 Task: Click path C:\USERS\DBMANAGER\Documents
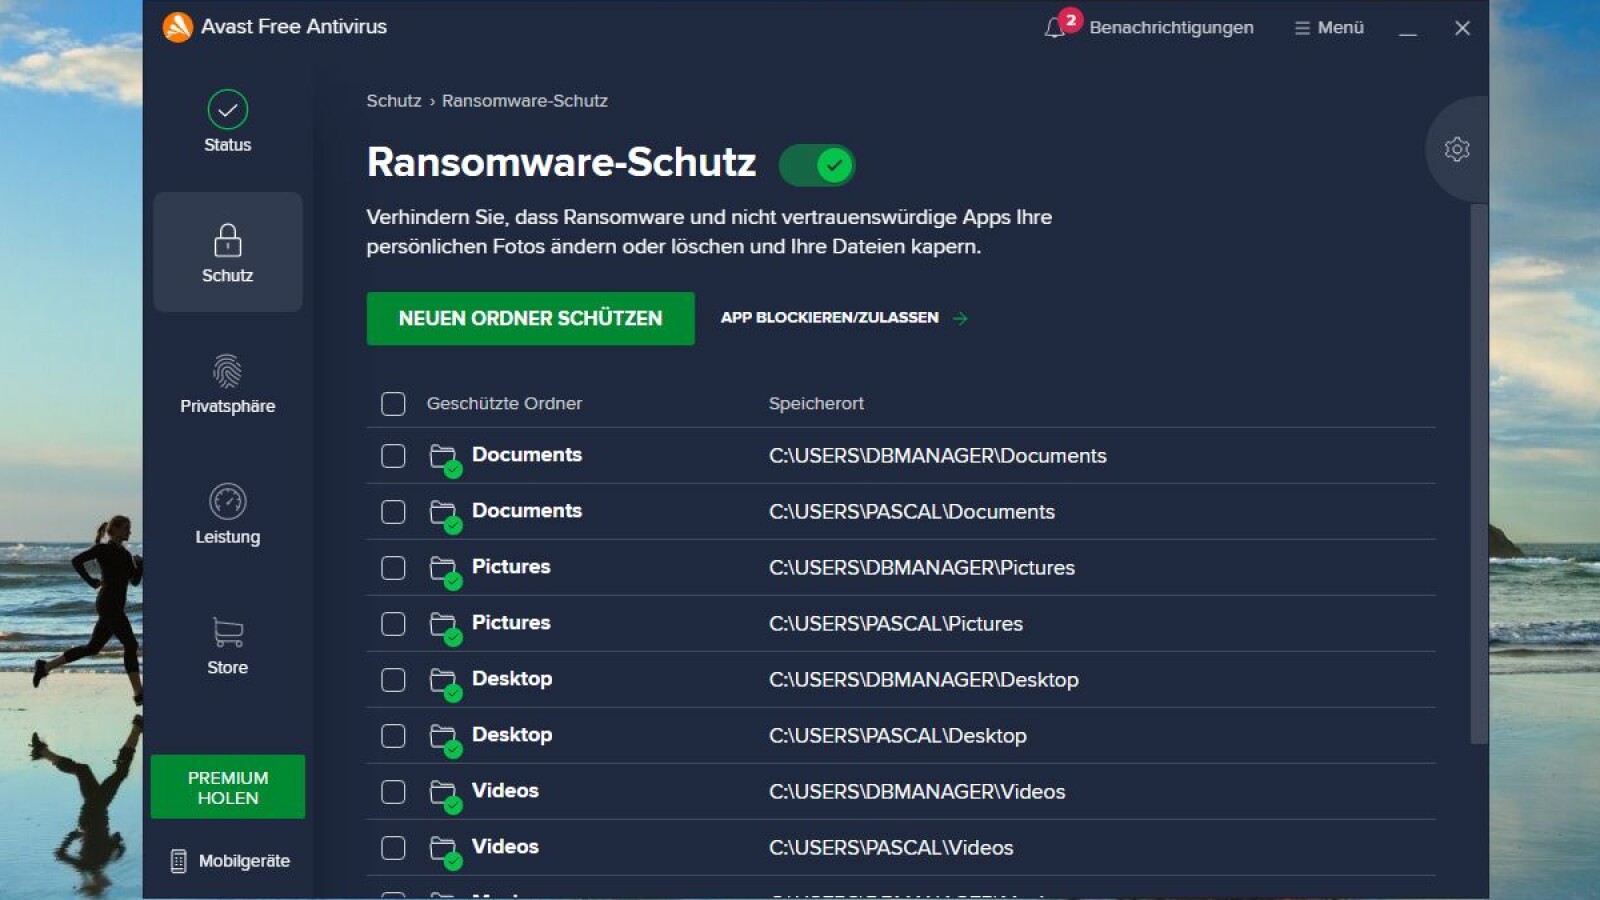(x=938, y=456)
